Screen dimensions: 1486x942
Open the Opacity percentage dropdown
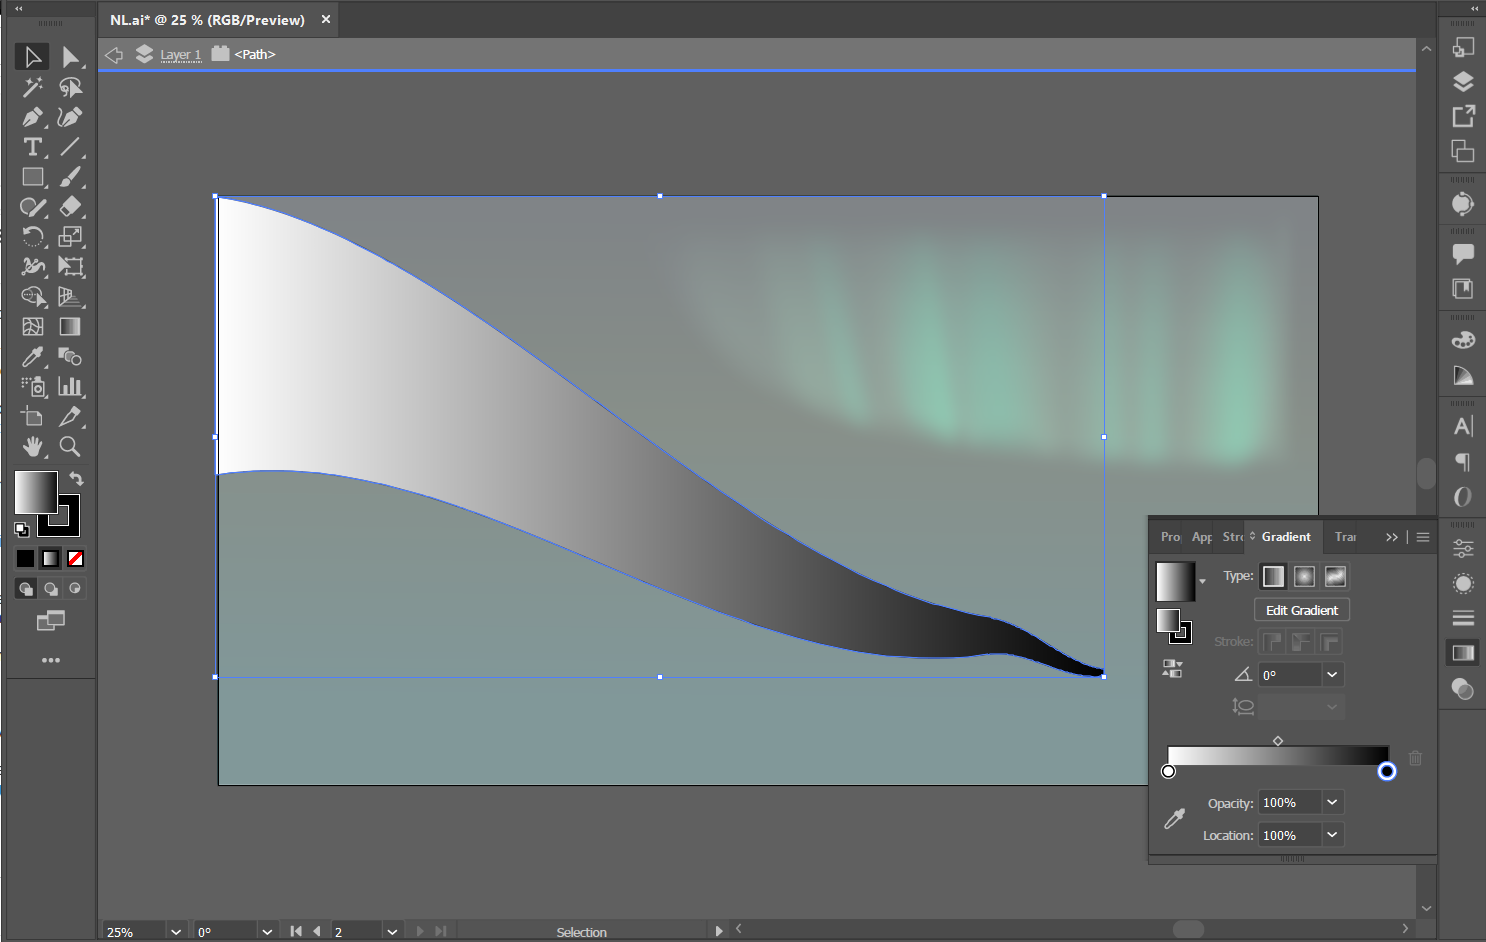pyautogui.click(x=1332, y=802)
